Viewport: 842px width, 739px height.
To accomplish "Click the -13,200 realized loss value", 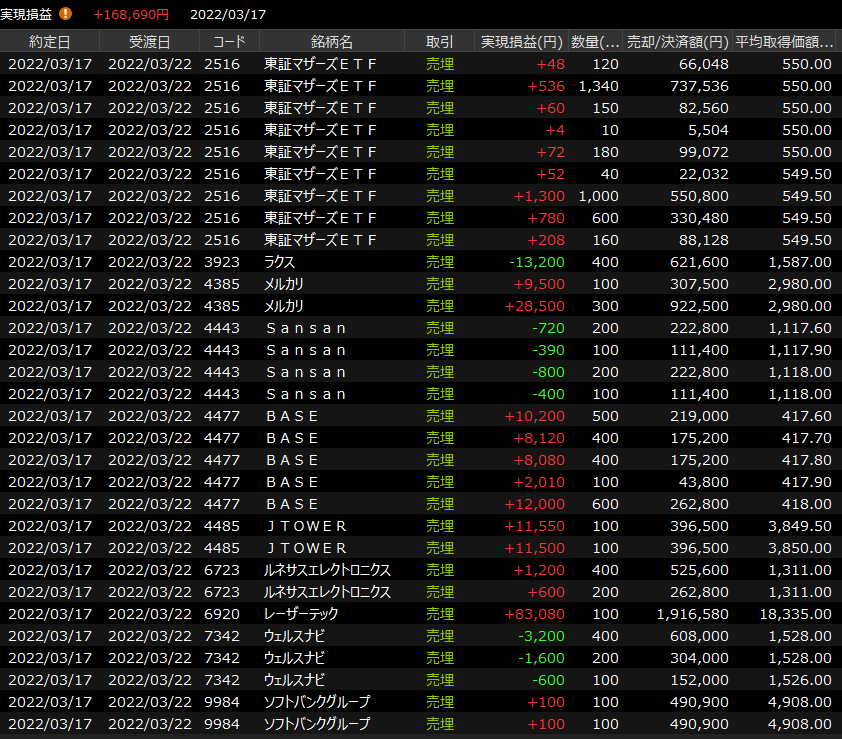I will [537, 262].
